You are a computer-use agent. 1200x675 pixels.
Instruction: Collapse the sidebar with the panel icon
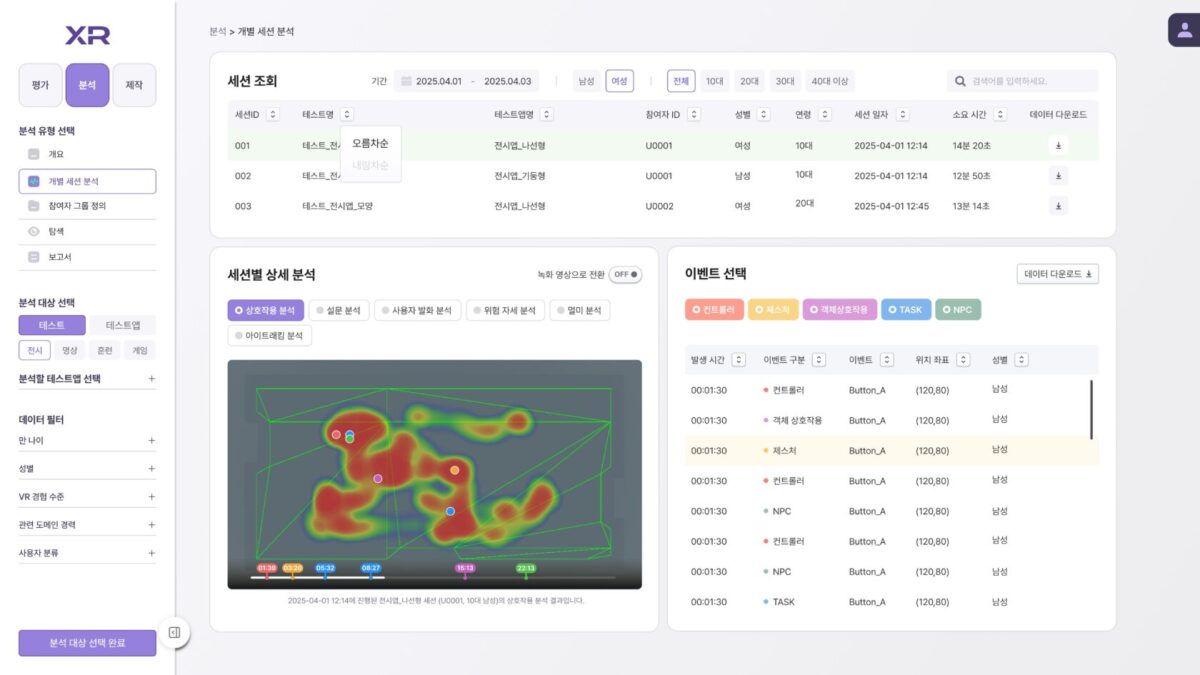pyautogui.click(x=174, y=632)
